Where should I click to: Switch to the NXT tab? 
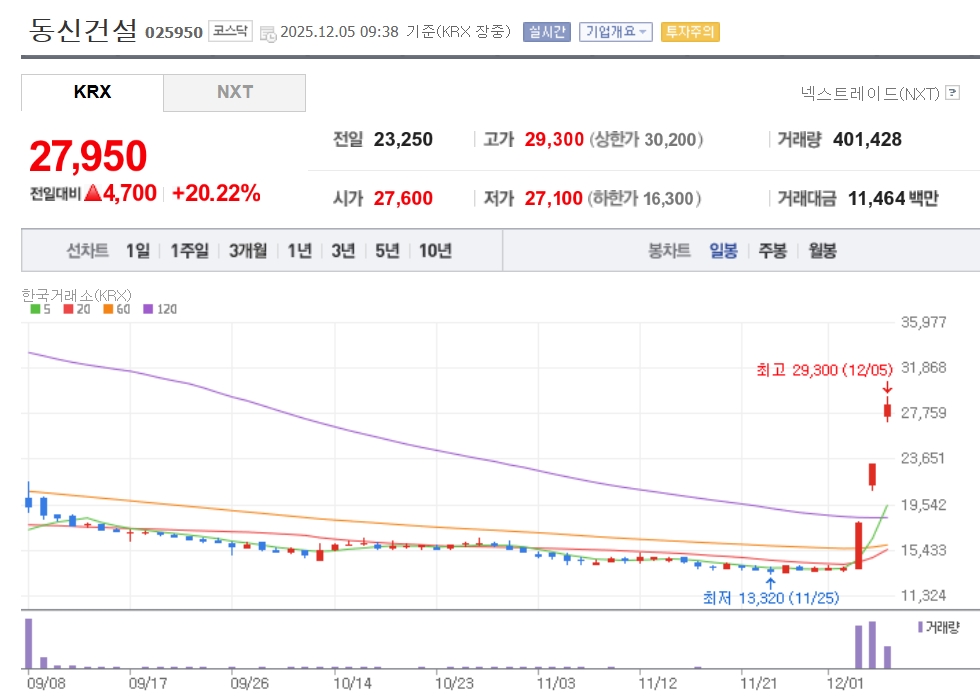[x=235, y=92]
